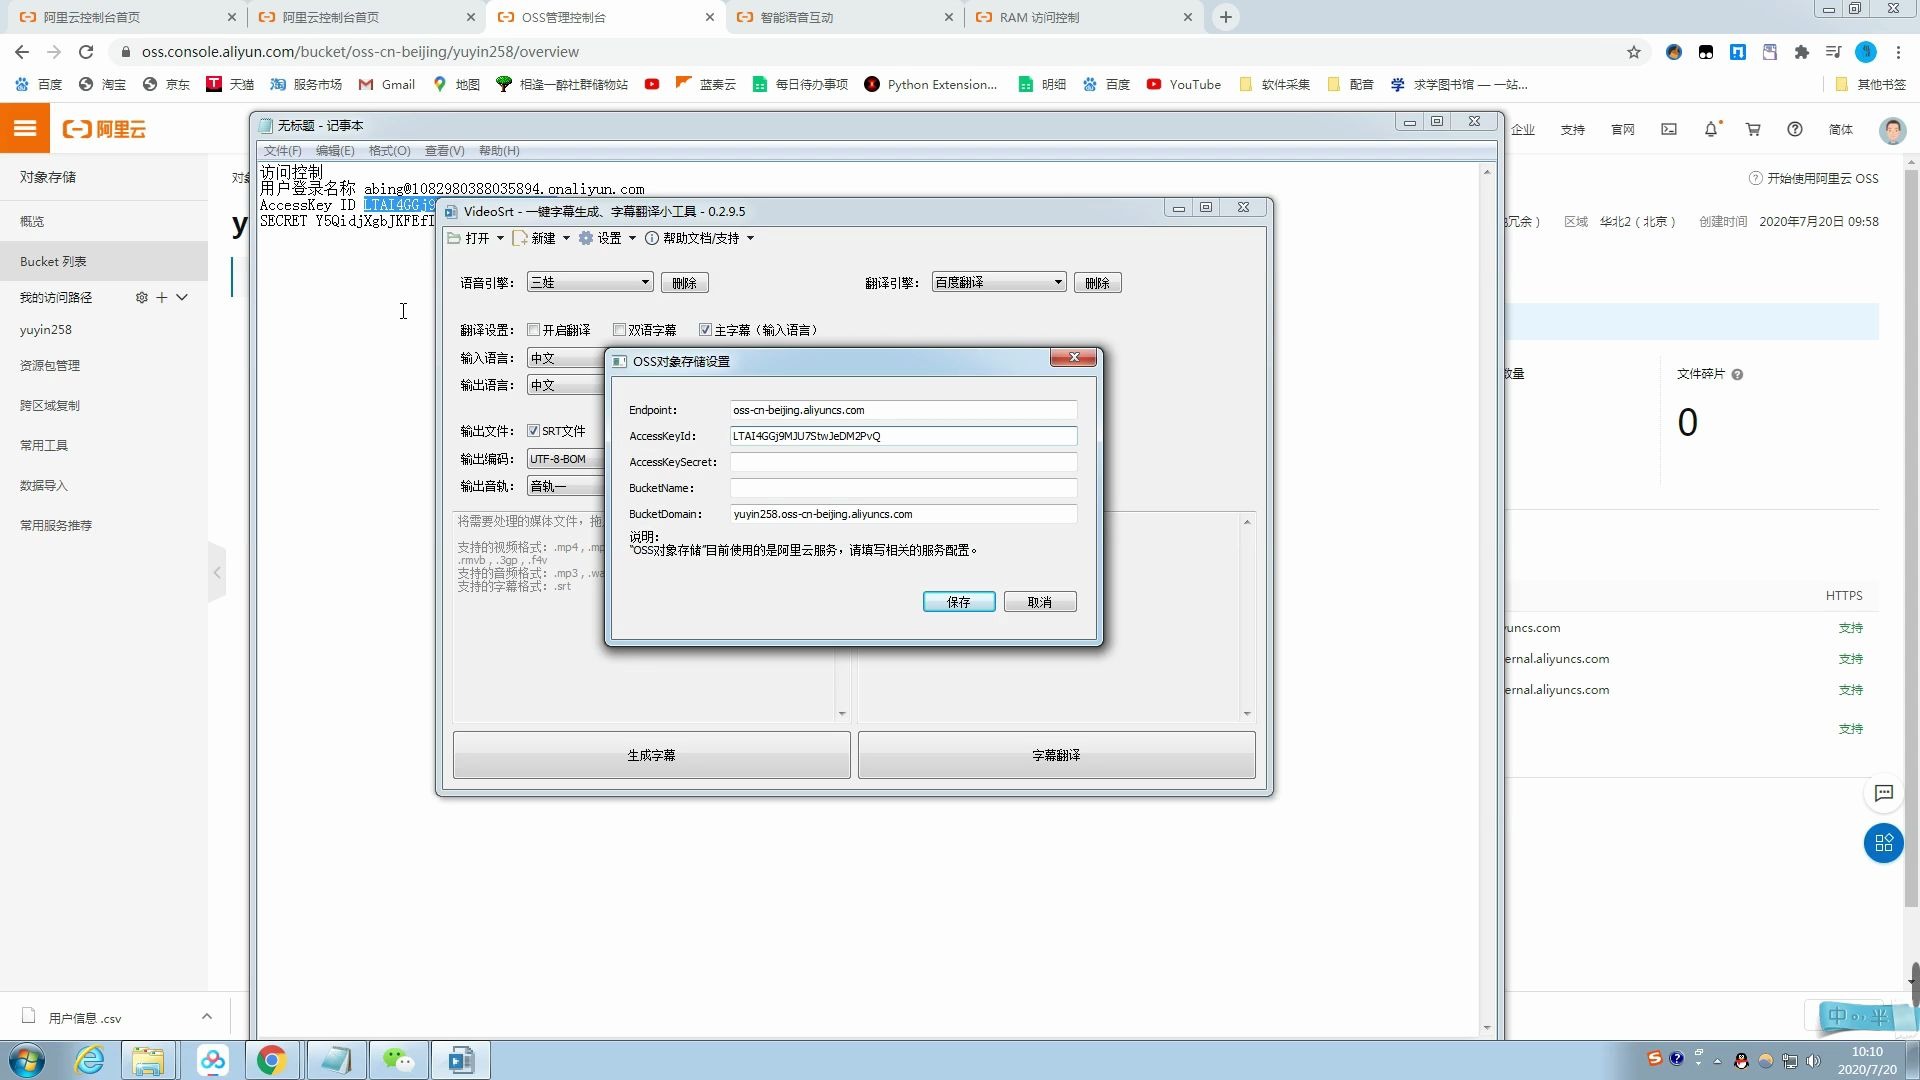This screenshot has height=1080, width=1920.
Task: Uncheck the SRT文件 output checkbox
Action: click(534, 431)
